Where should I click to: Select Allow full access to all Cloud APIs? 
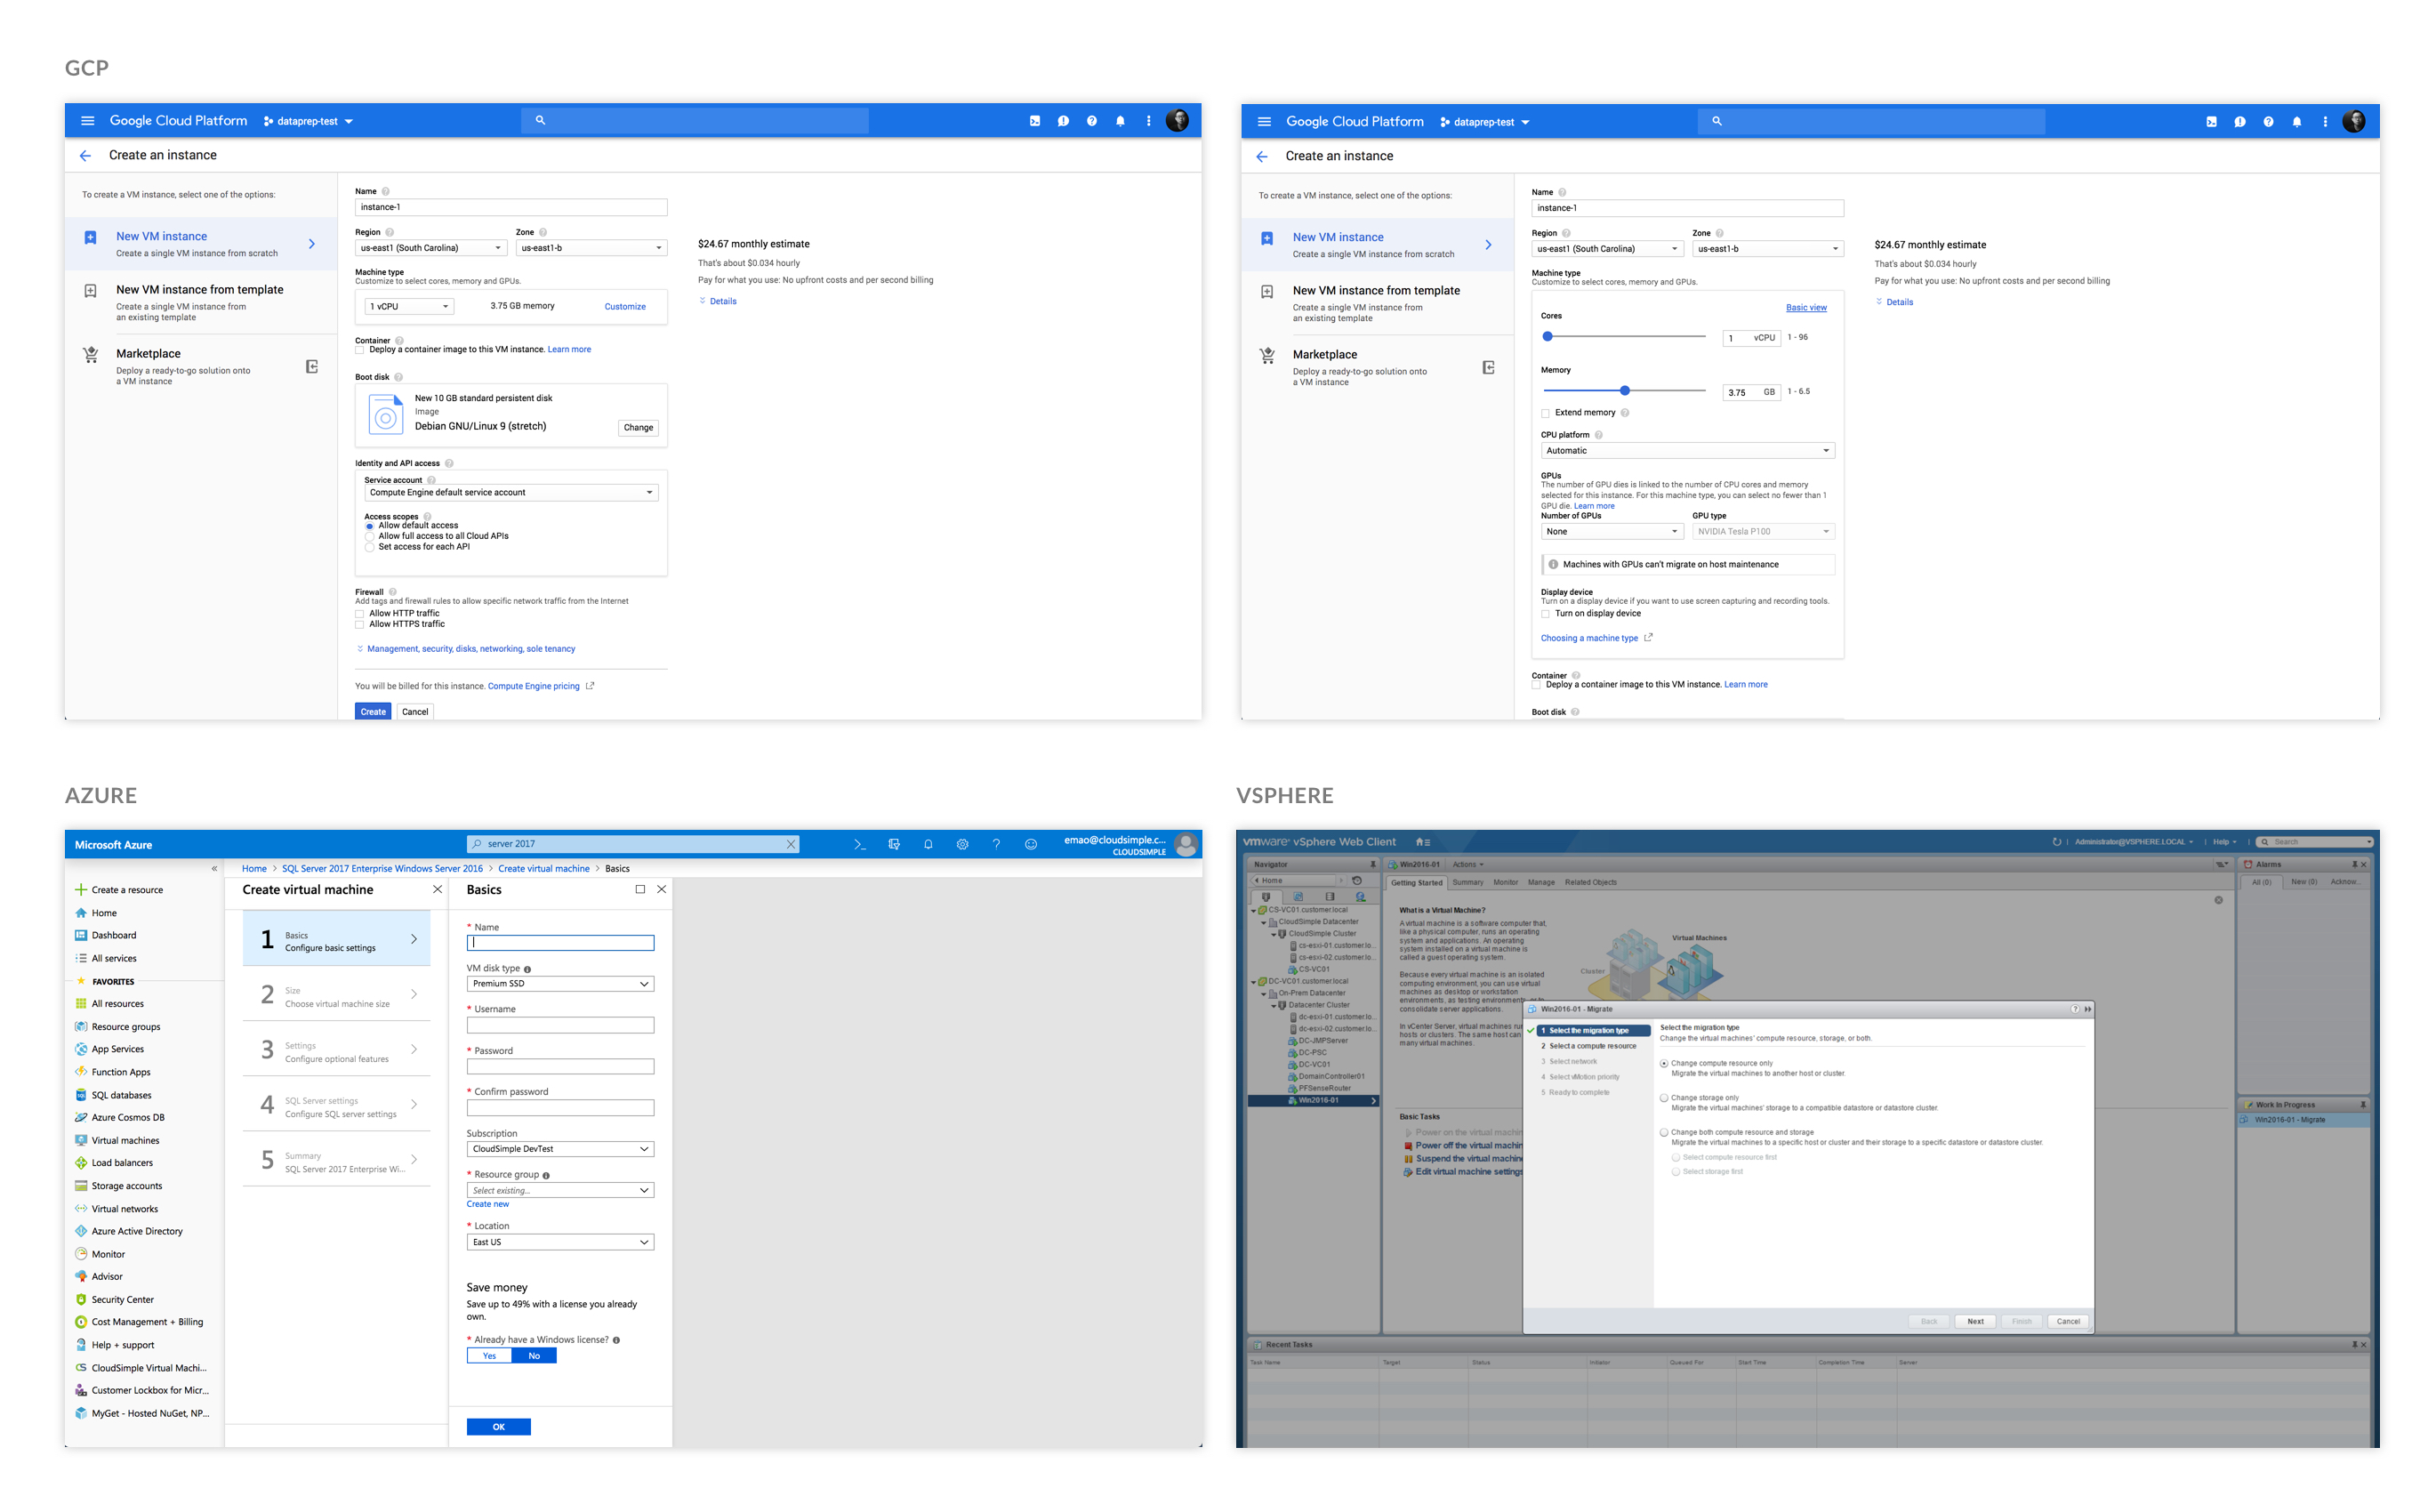pos(369,537)
